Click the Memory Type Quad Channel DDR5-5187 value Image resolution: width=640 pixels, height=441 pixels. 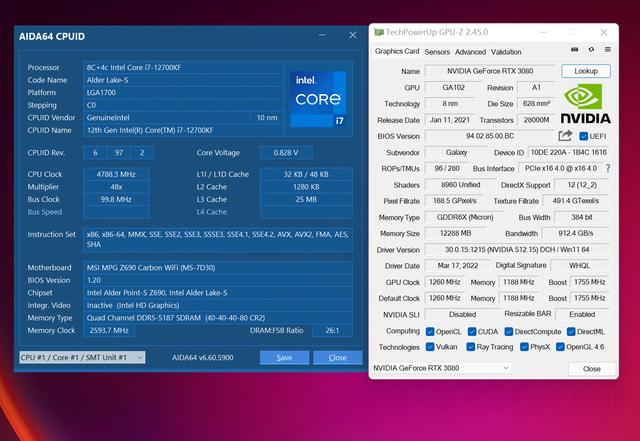218,318
